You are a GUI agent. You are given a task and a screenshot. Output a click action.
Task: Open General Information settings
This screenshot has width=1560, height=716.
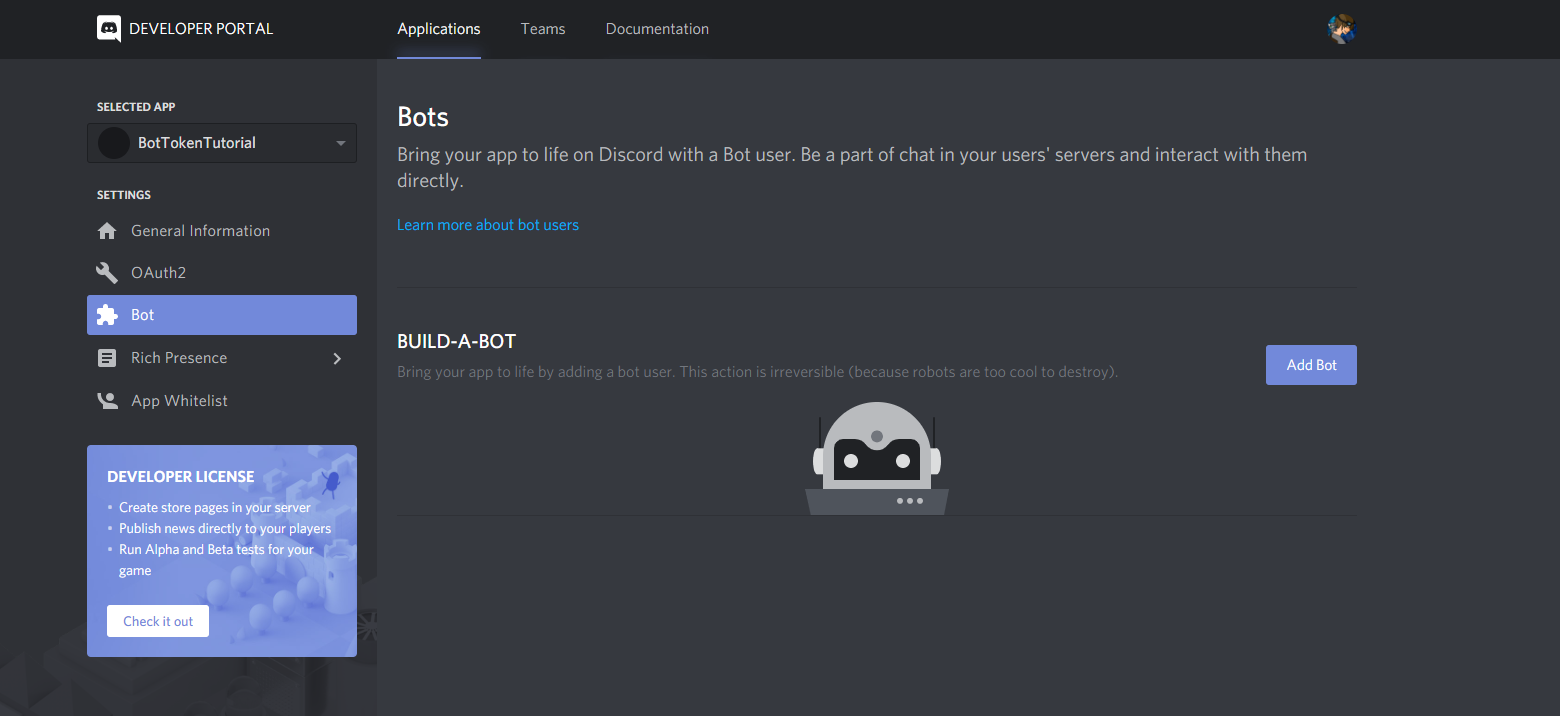(x=222, y=231)
